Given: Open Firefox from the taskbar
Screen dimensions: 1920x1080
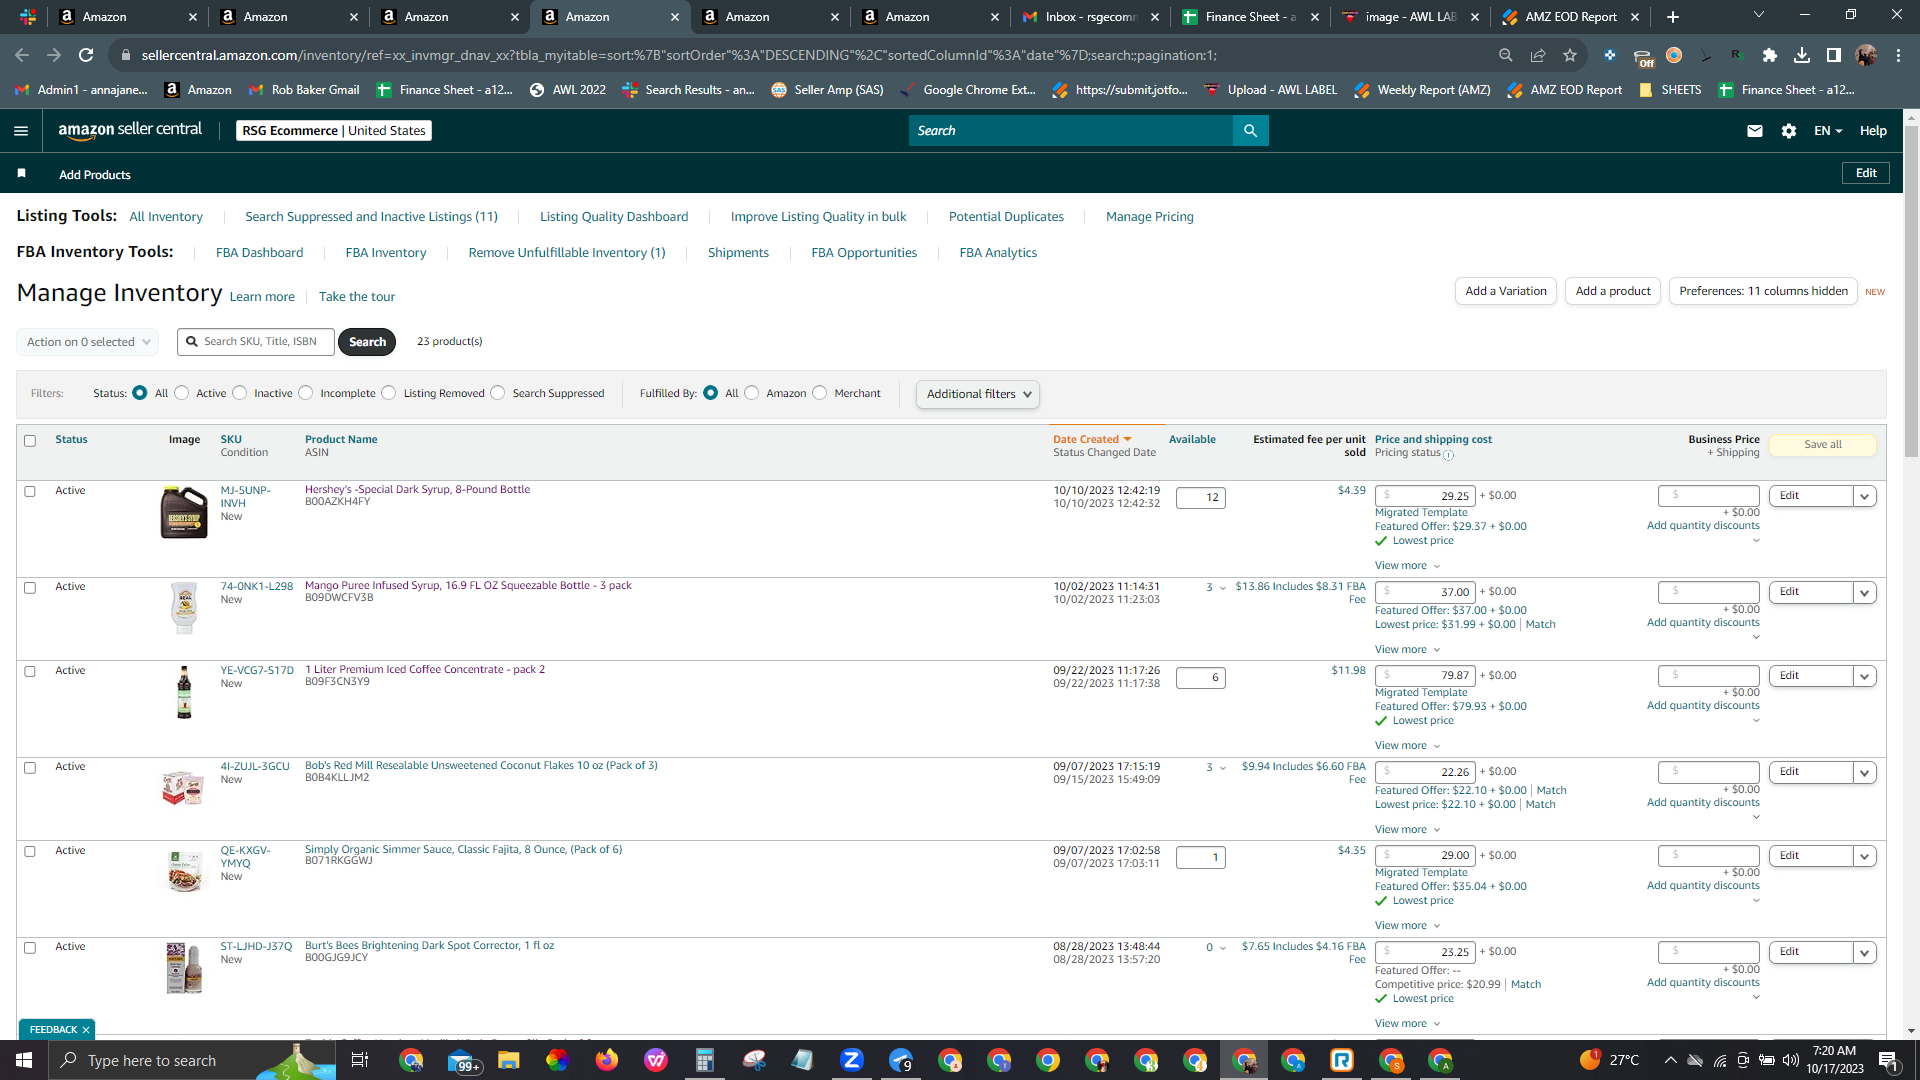Looking at the screenshot, I should coord(606,1060).
